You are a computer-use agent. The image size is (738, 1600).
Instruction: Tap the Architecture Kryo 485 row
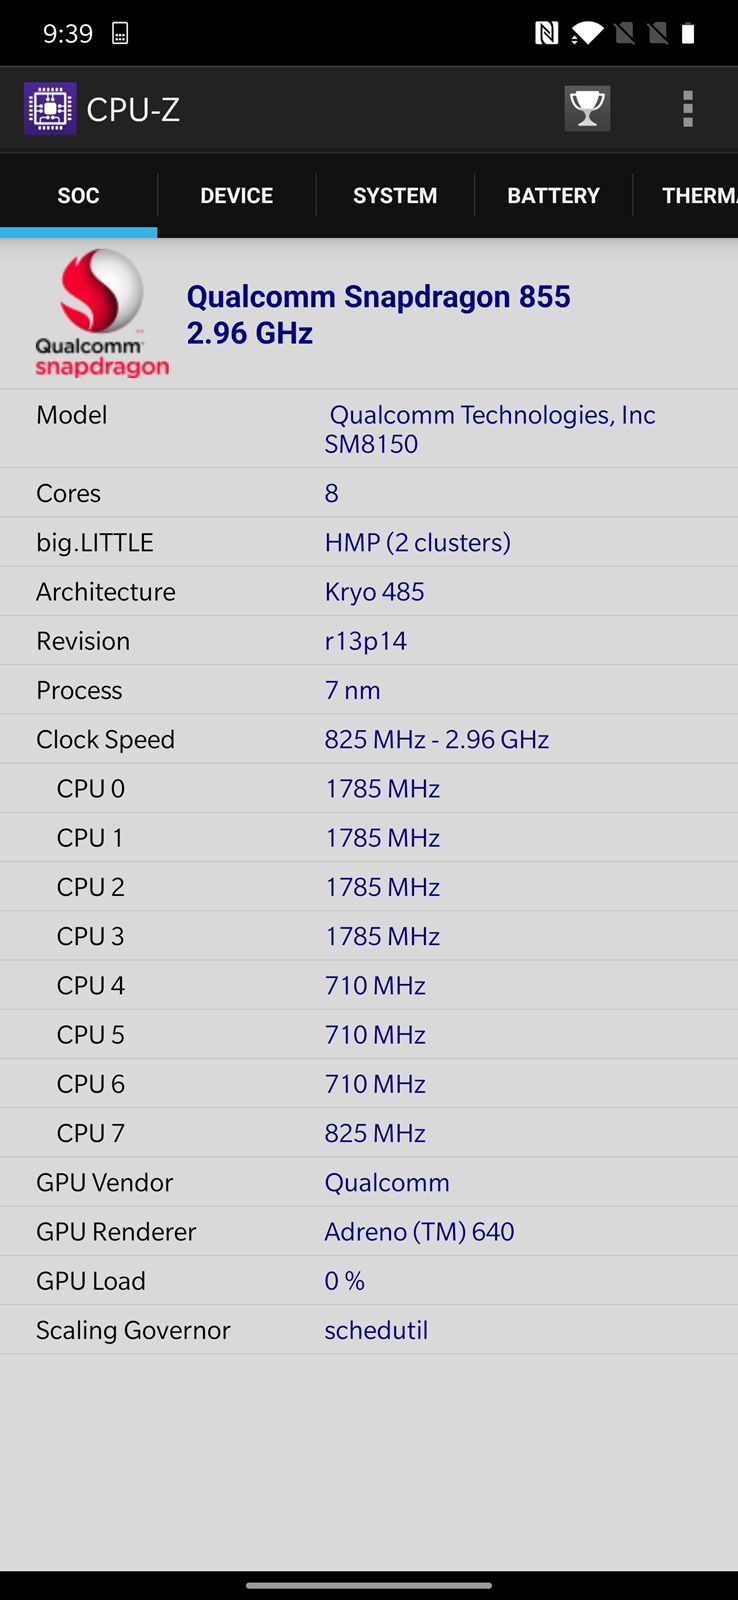(369, 592)
